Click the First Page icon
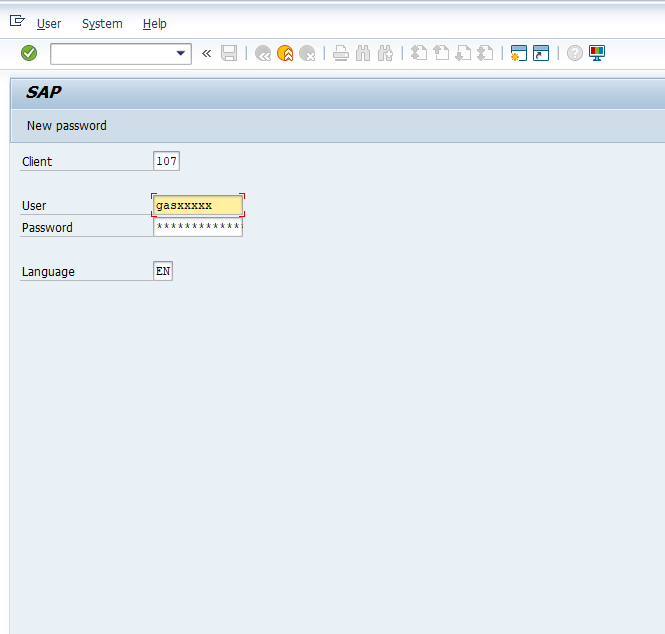The height and width of the screenshot is (634, 665). point(419,53)
